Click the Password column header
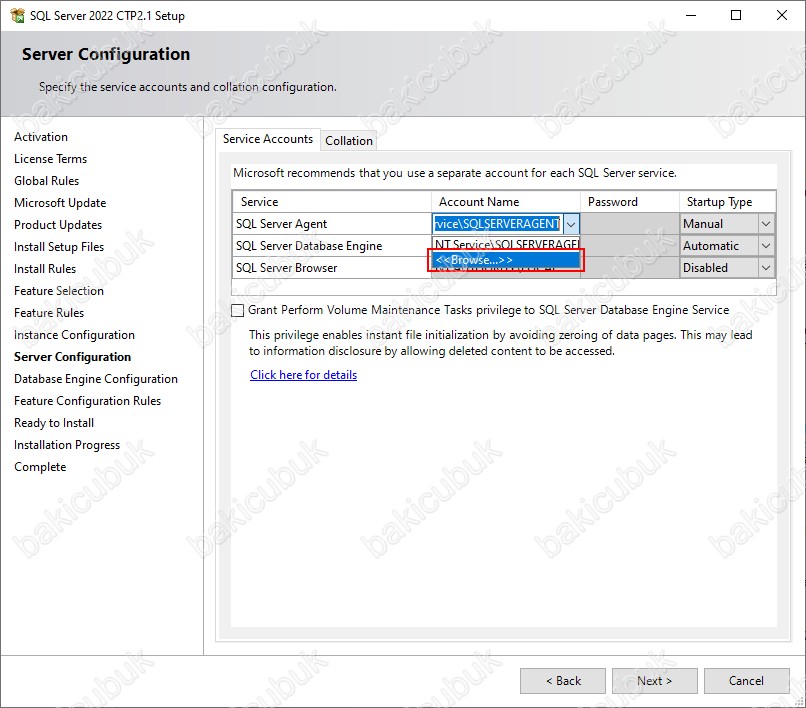This screenshot has width=806, height=708. 630,202
